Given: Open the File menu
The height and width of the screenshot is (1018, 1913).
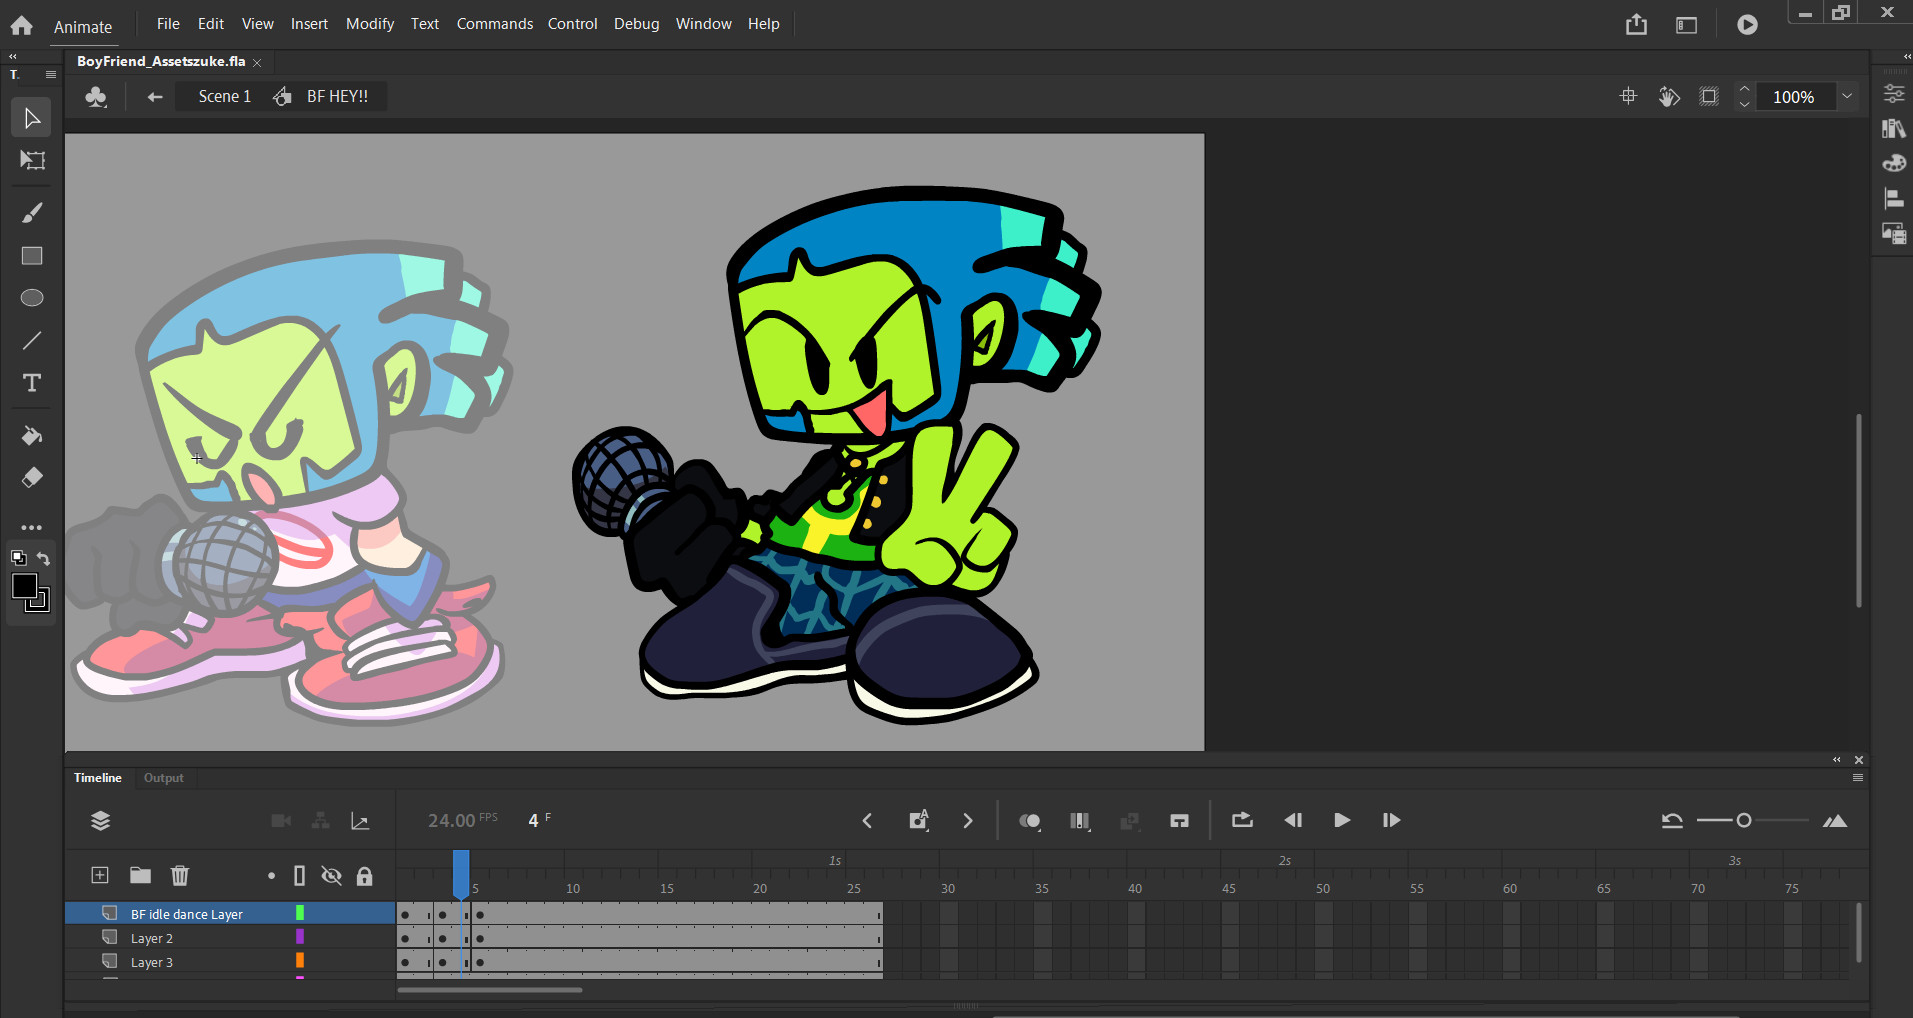Looking at the screenshot, I should pyautogui.click(x=168, y=23).
